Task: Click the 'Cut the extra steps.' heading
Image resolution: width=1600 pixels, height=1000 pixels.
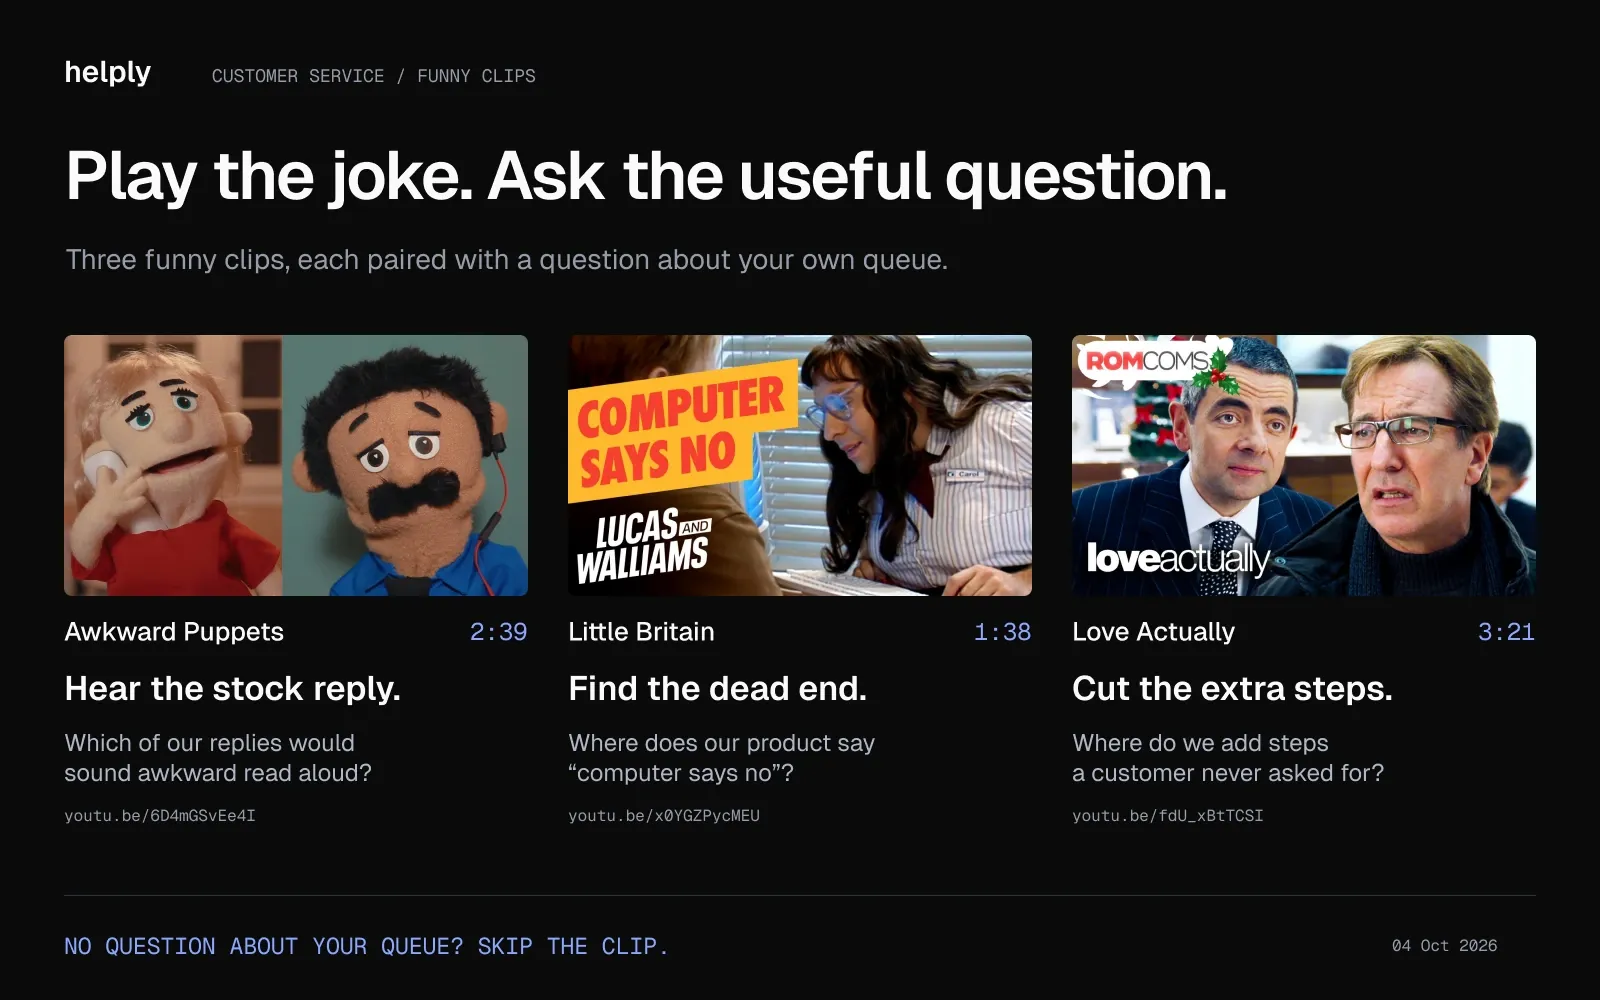Action: [x=1232, y=689]
